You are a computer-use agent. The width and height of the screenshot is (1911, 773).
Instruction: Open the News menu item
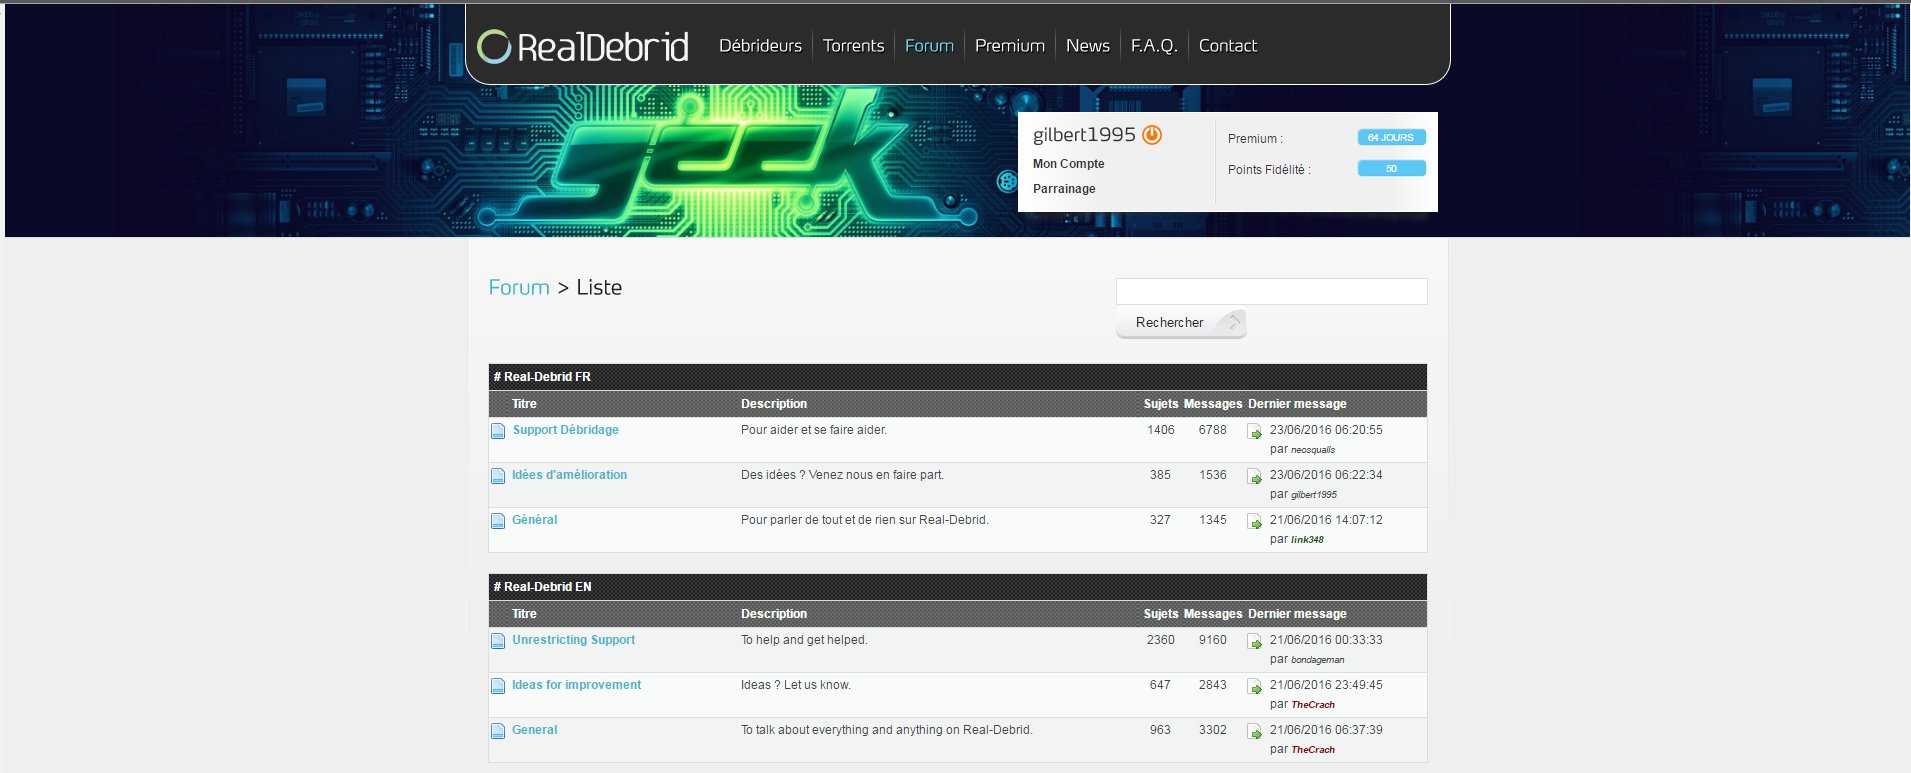(x=1088, y=46)
